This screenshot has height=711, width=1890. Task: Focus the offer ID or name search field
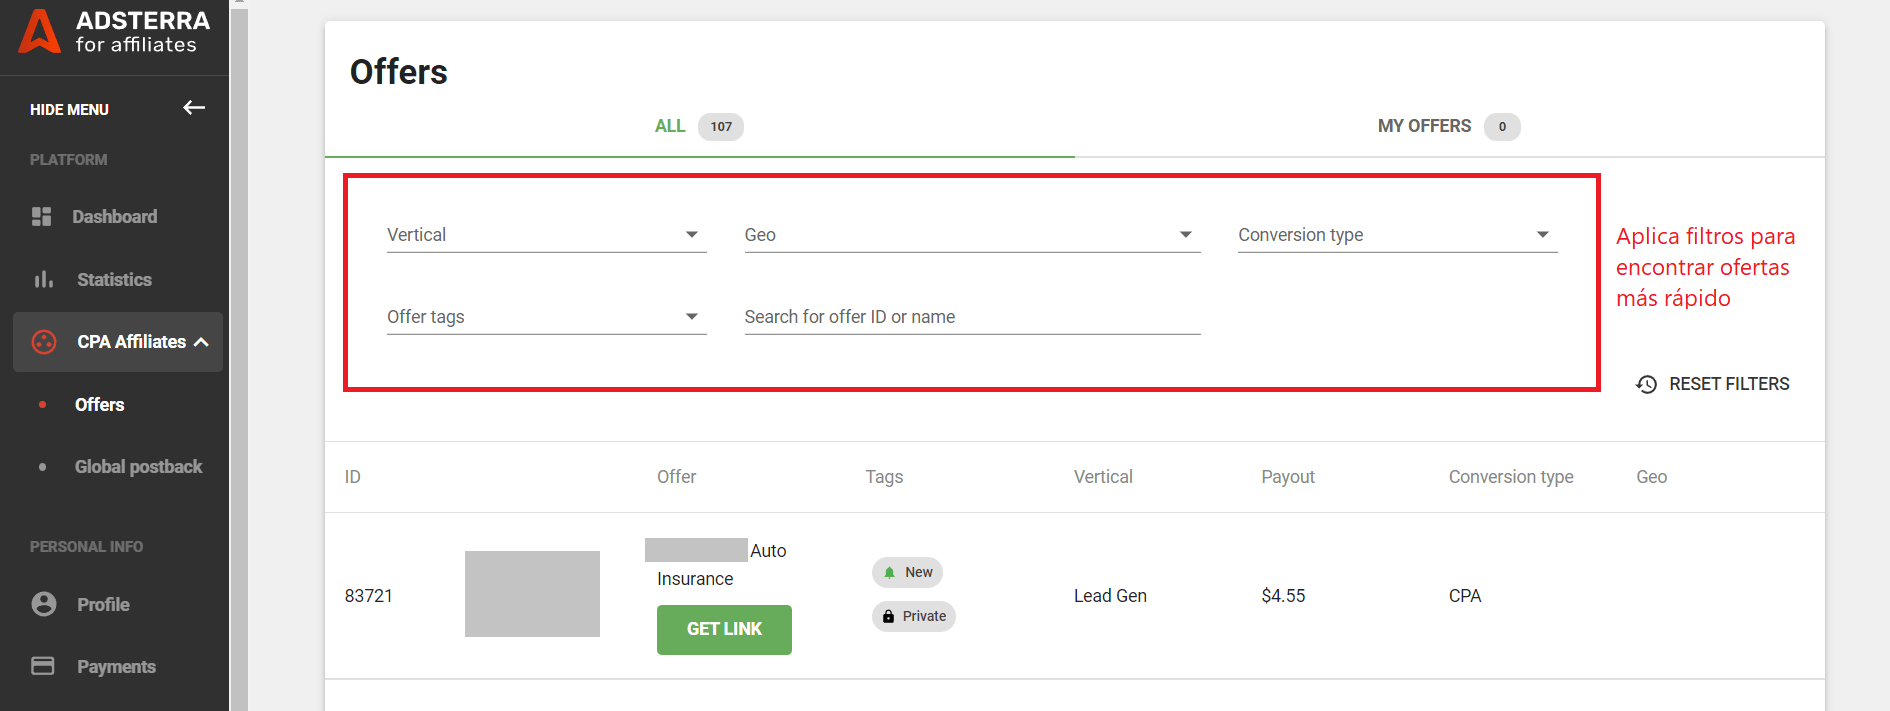(971, 317)
